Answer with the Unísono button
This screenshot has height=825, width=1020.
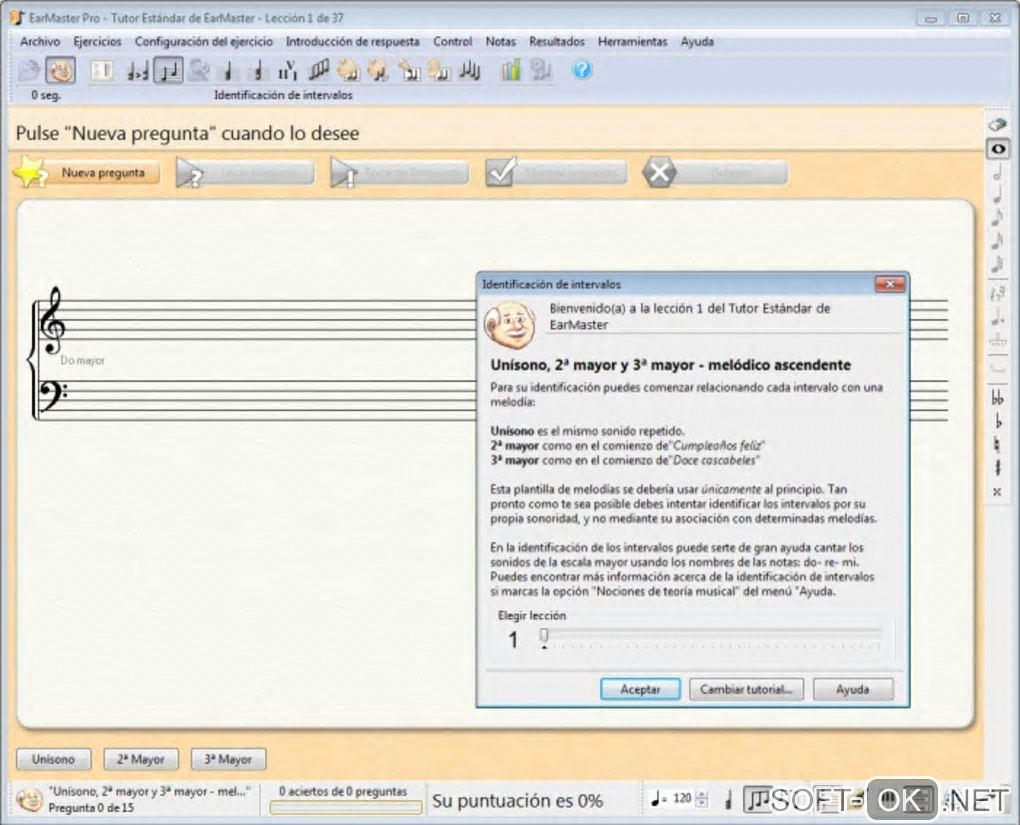tap(53, 759)
